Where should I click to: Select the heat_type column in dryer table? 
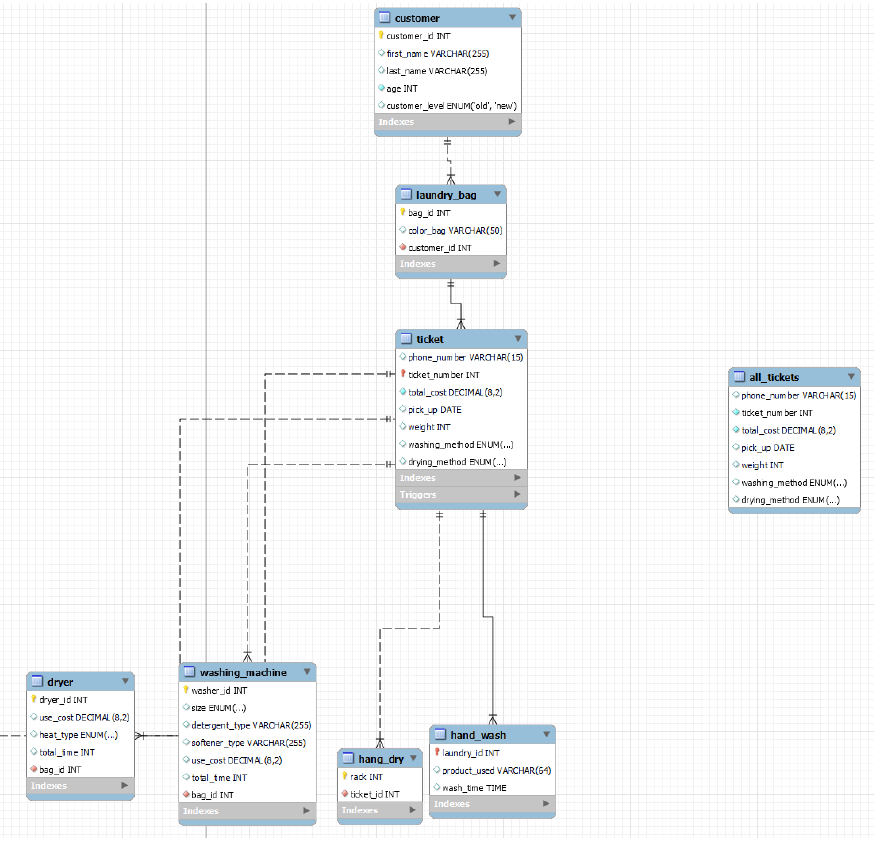click(78, 735)
